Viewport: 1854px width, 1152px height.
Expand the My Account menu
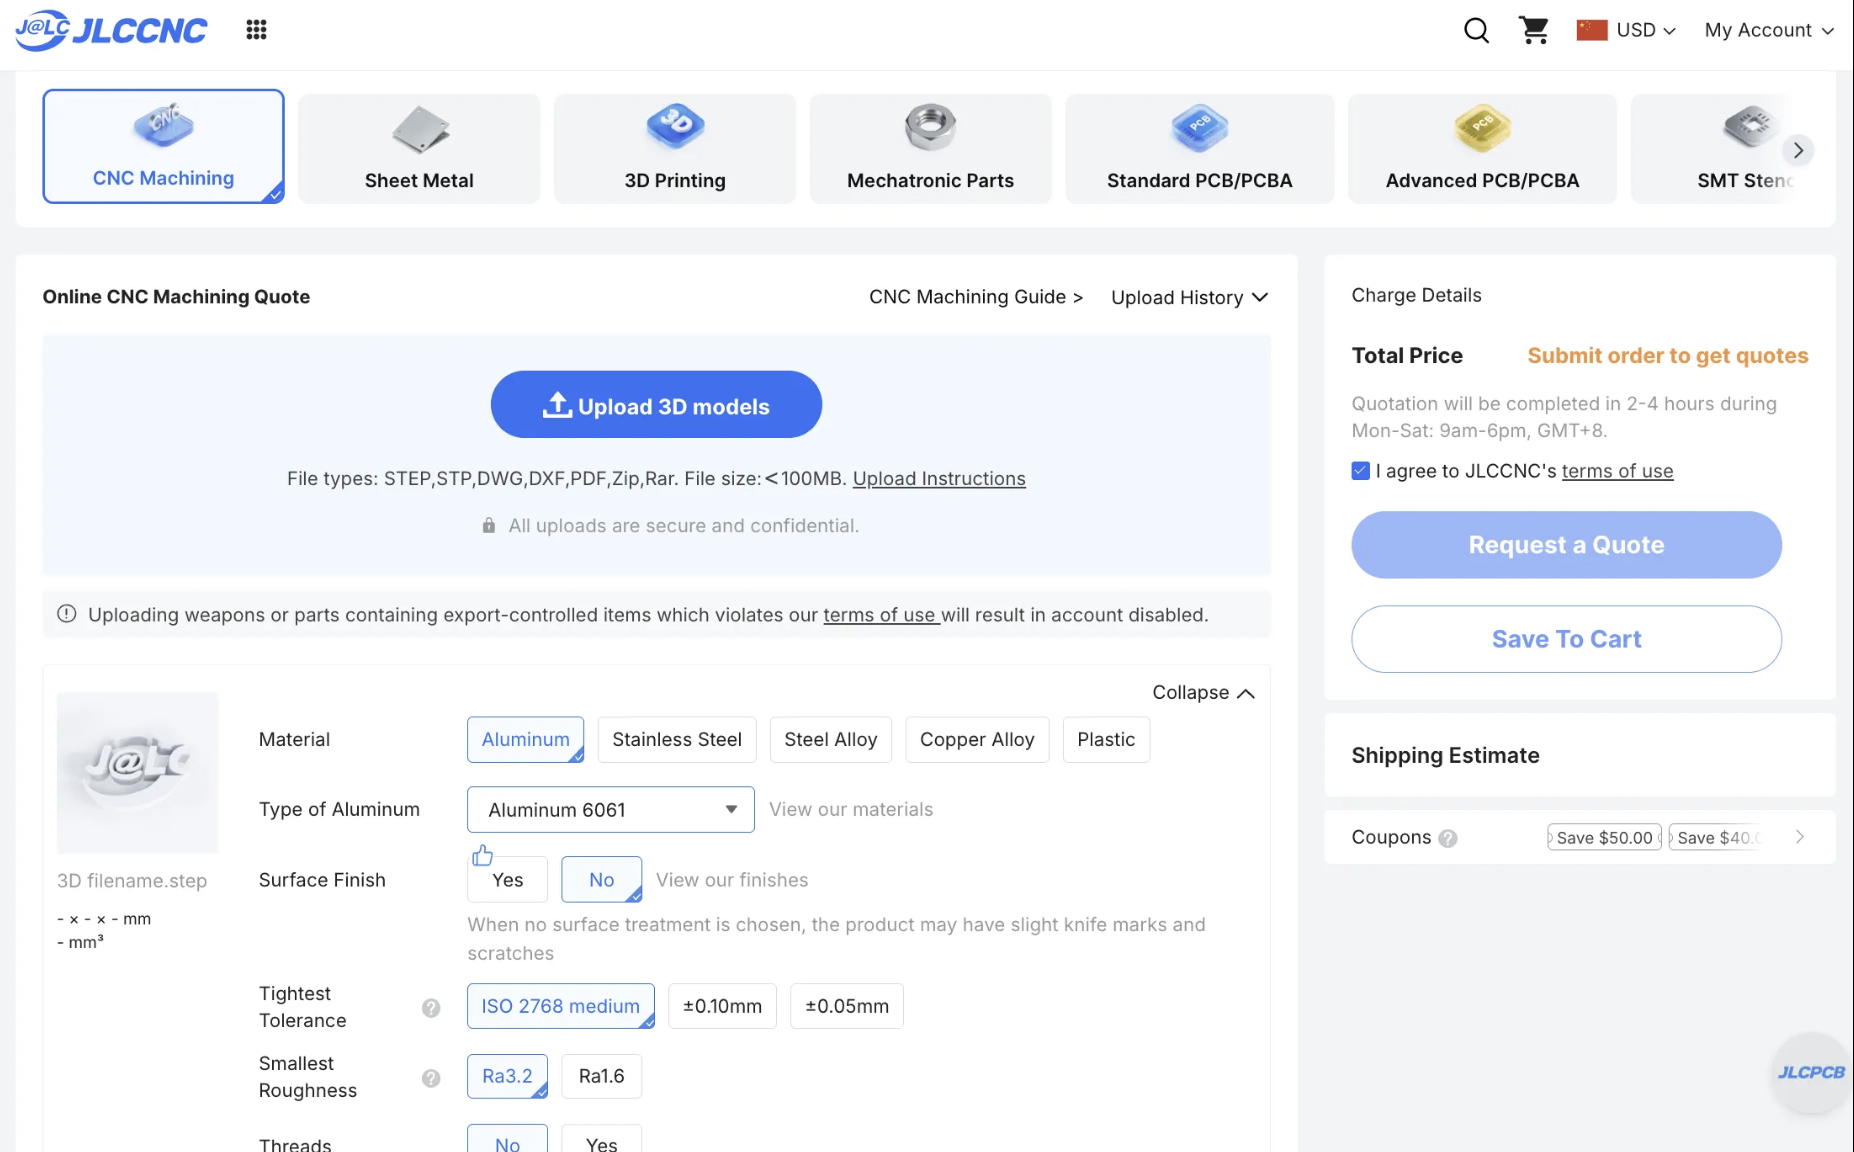pos(1769,30)
